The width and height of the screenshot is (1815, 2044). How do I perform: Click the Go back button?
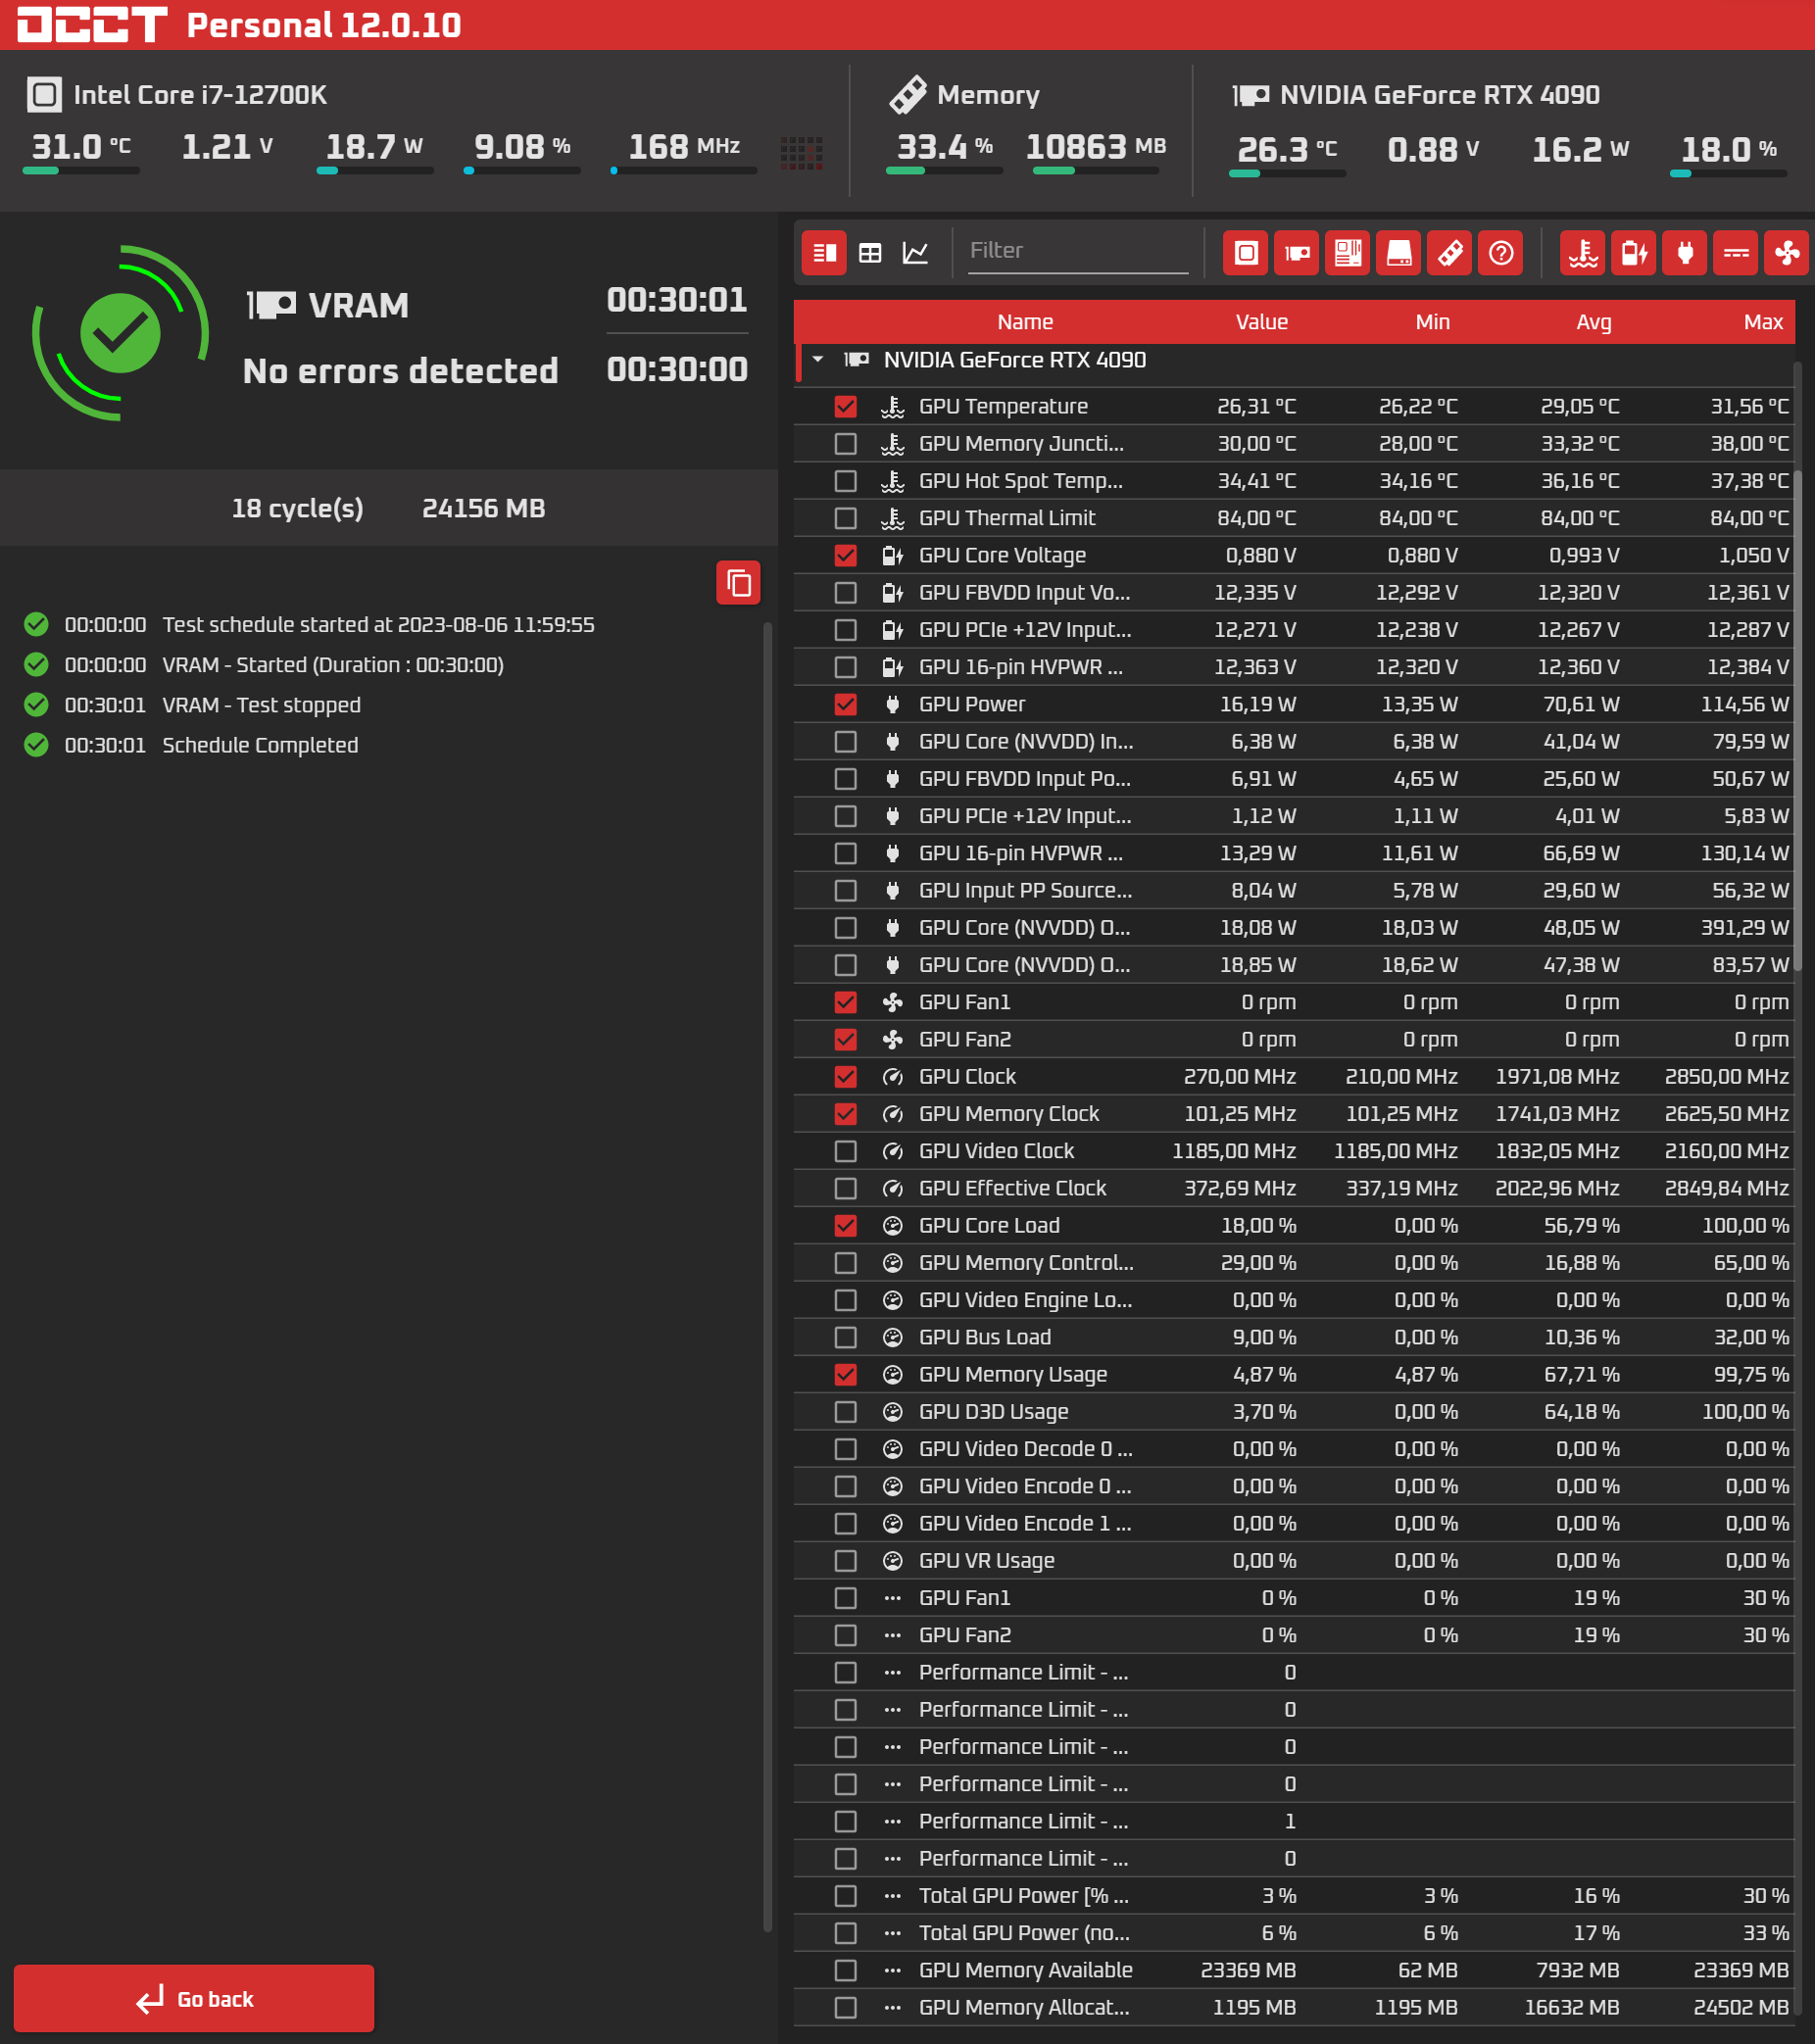pyautogui.click(x=194, y=1999)
